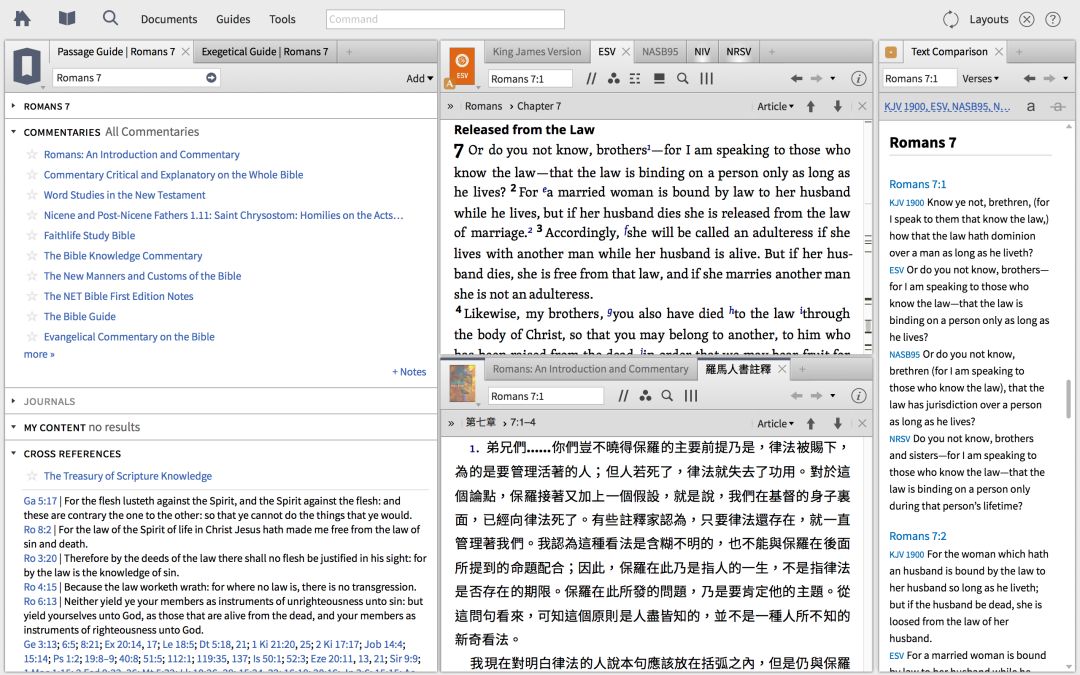Star The Bible Knowledge Commentary
Image resolution: width=1080 pixels, height=675 pixels.
(x=32, y=256)
